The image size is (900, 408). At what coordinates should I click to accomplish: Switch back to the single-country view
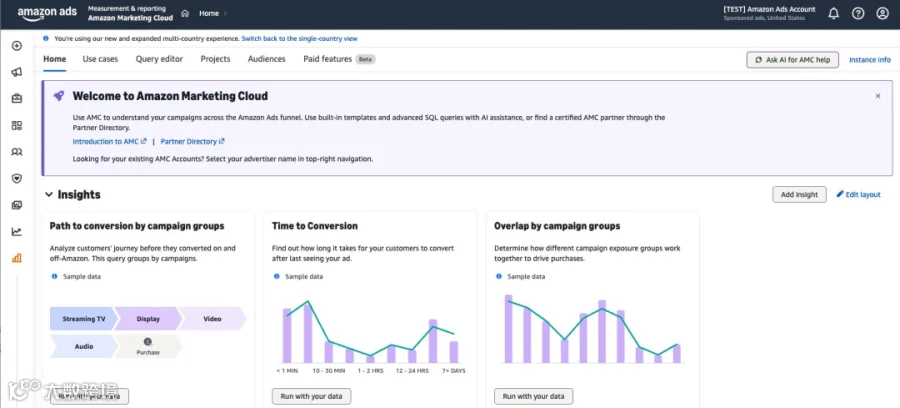pos(300,38)
